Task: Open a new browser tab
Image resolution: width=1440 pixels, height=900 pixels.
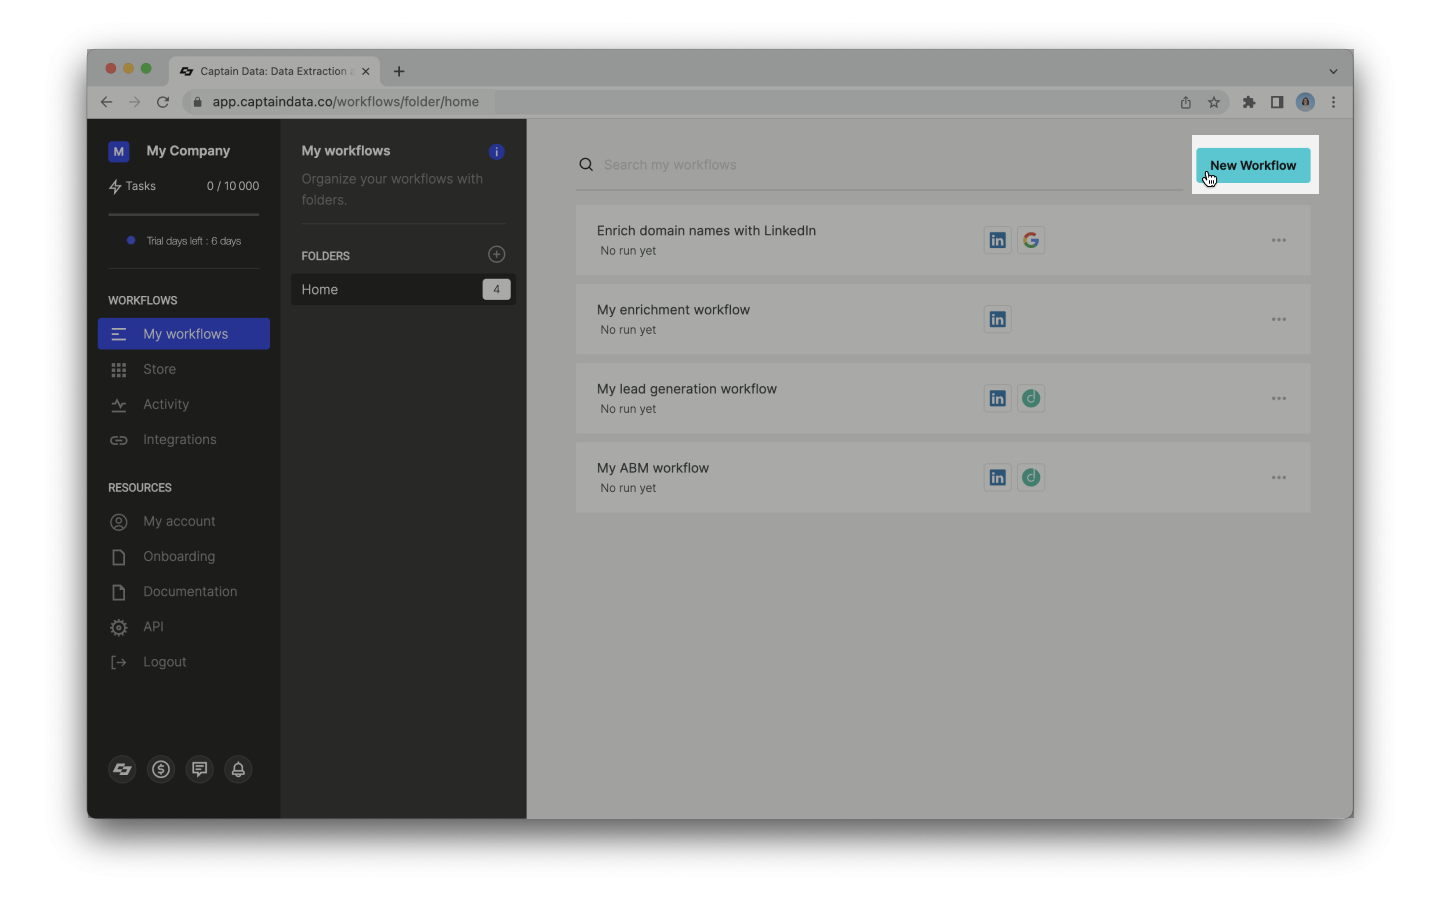Action: [399, 71]
